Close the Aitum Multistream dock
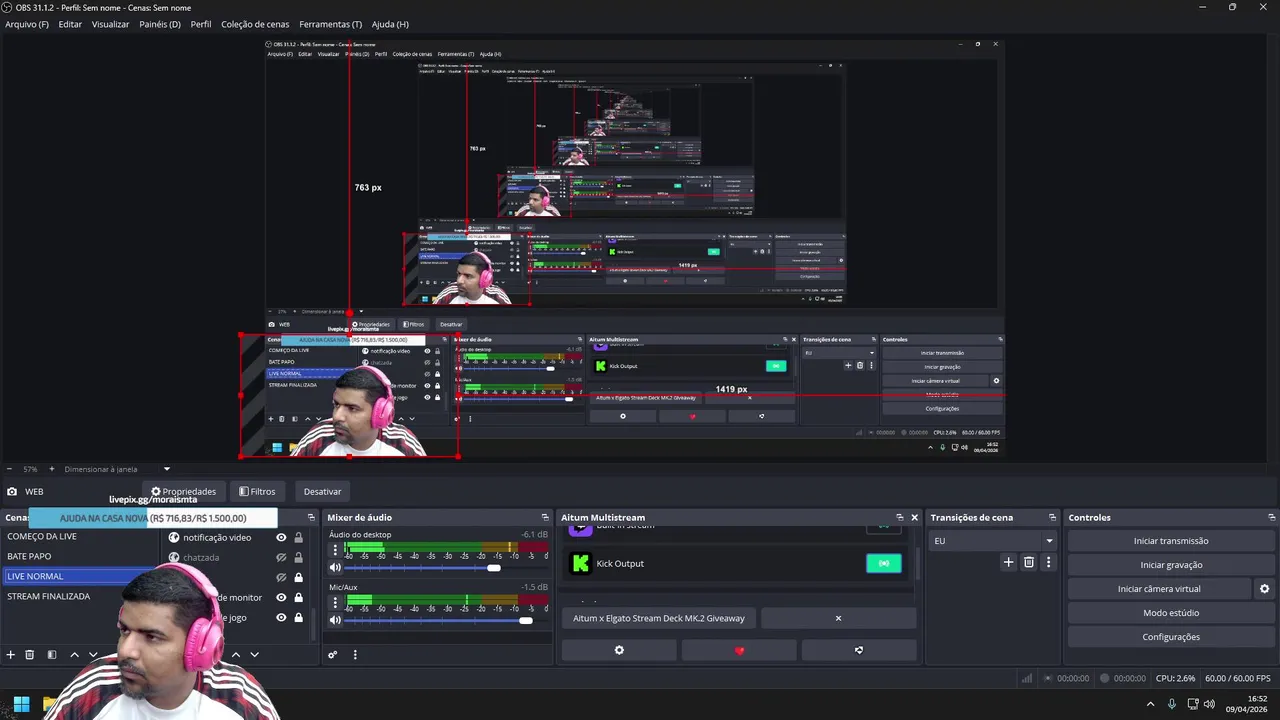 pos(914,518)
